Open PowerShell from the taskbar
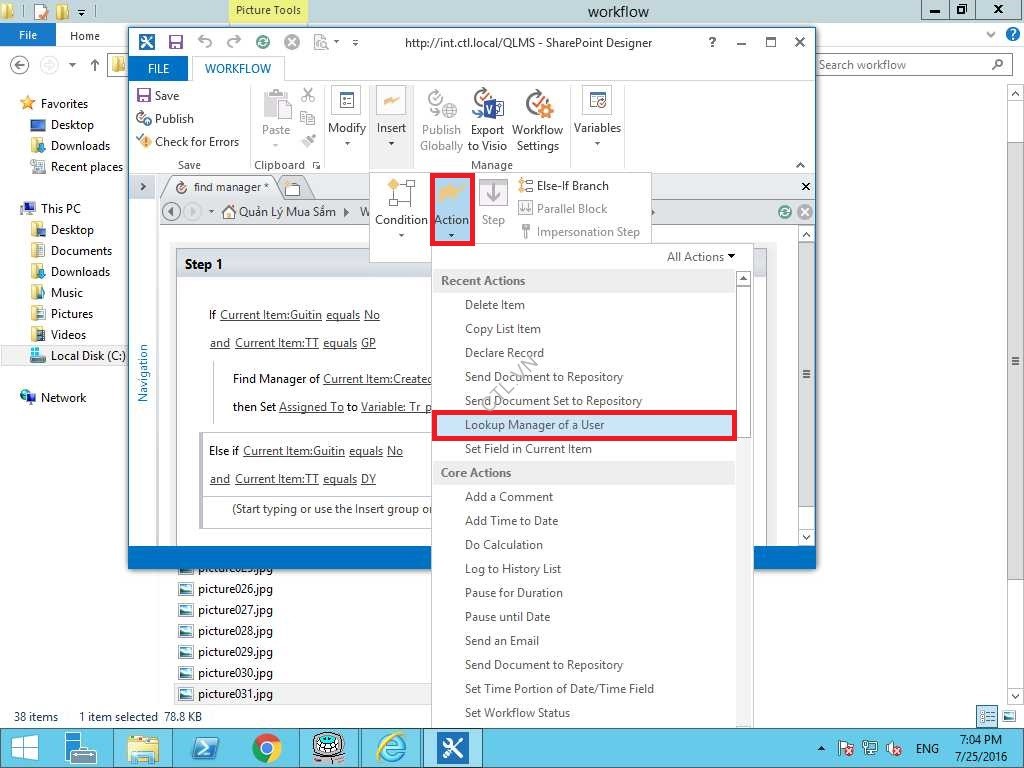Viewport: 1024px width, 768px height. [206, 747]
